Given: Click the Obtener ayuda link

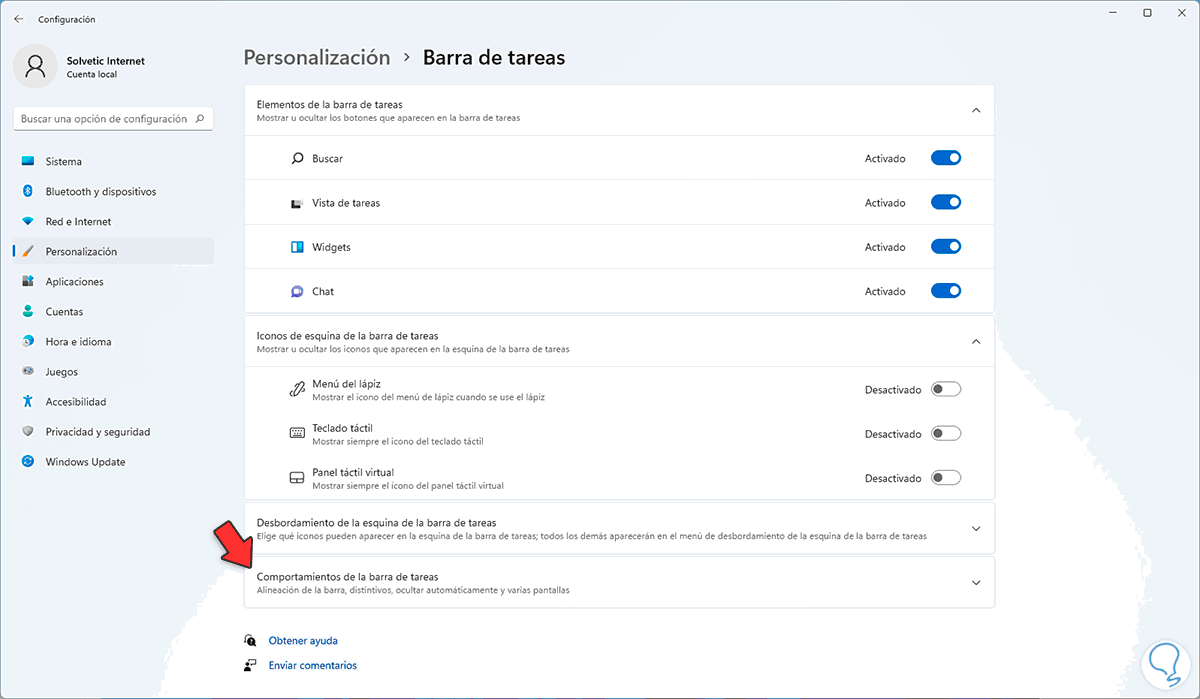Looking at the screenshot, I should (x=303, y=640).
